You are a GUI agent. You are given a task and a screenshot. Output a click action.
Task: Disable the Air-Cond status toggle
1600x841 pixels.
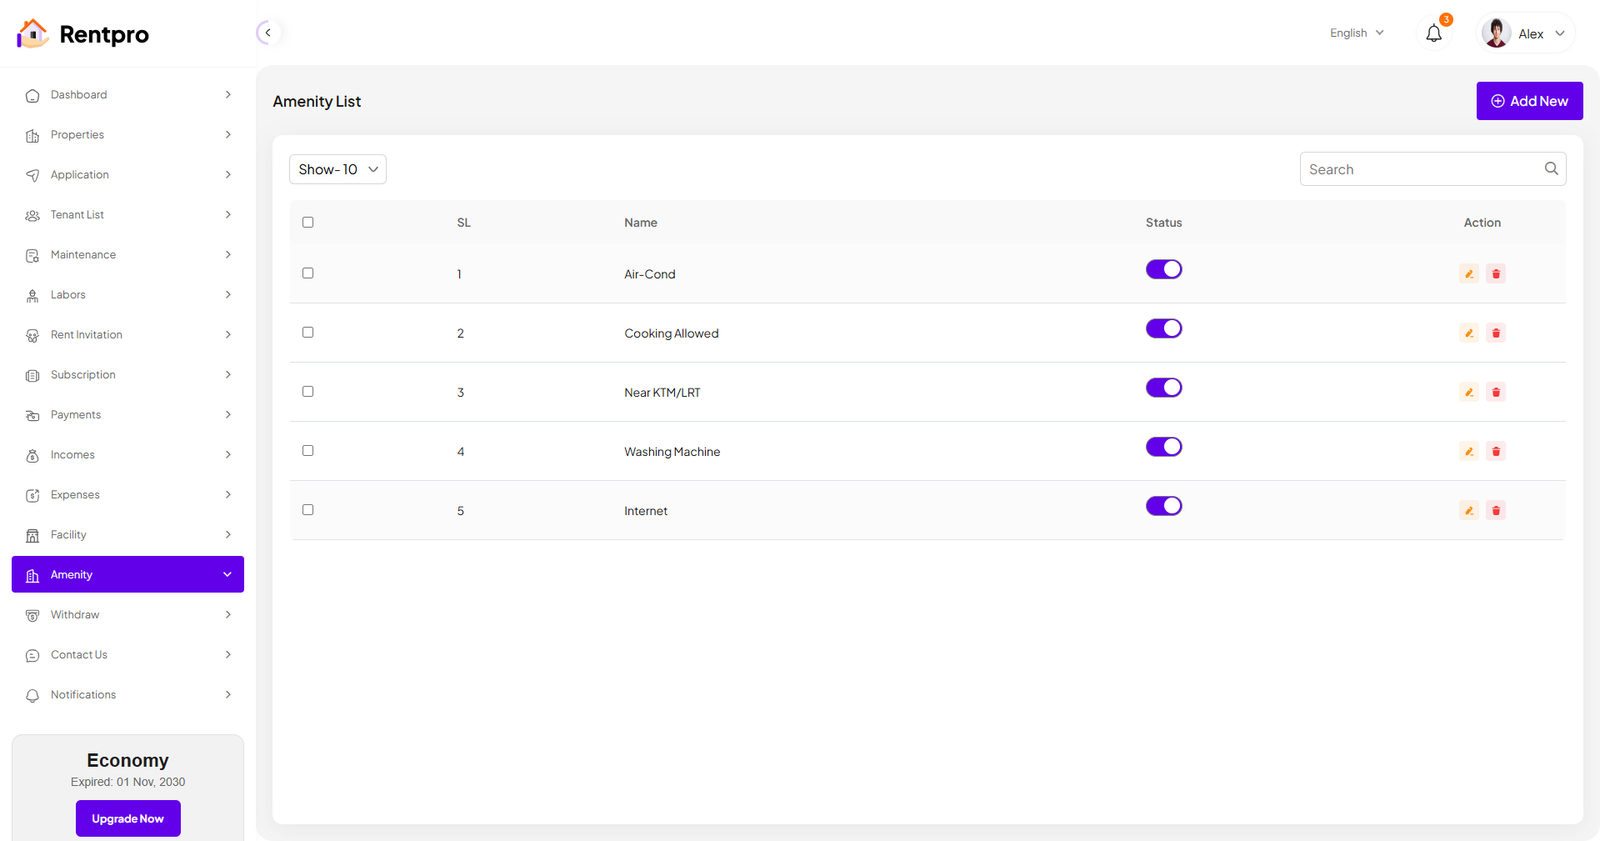pyautogui.click(x=1163, y=269)
